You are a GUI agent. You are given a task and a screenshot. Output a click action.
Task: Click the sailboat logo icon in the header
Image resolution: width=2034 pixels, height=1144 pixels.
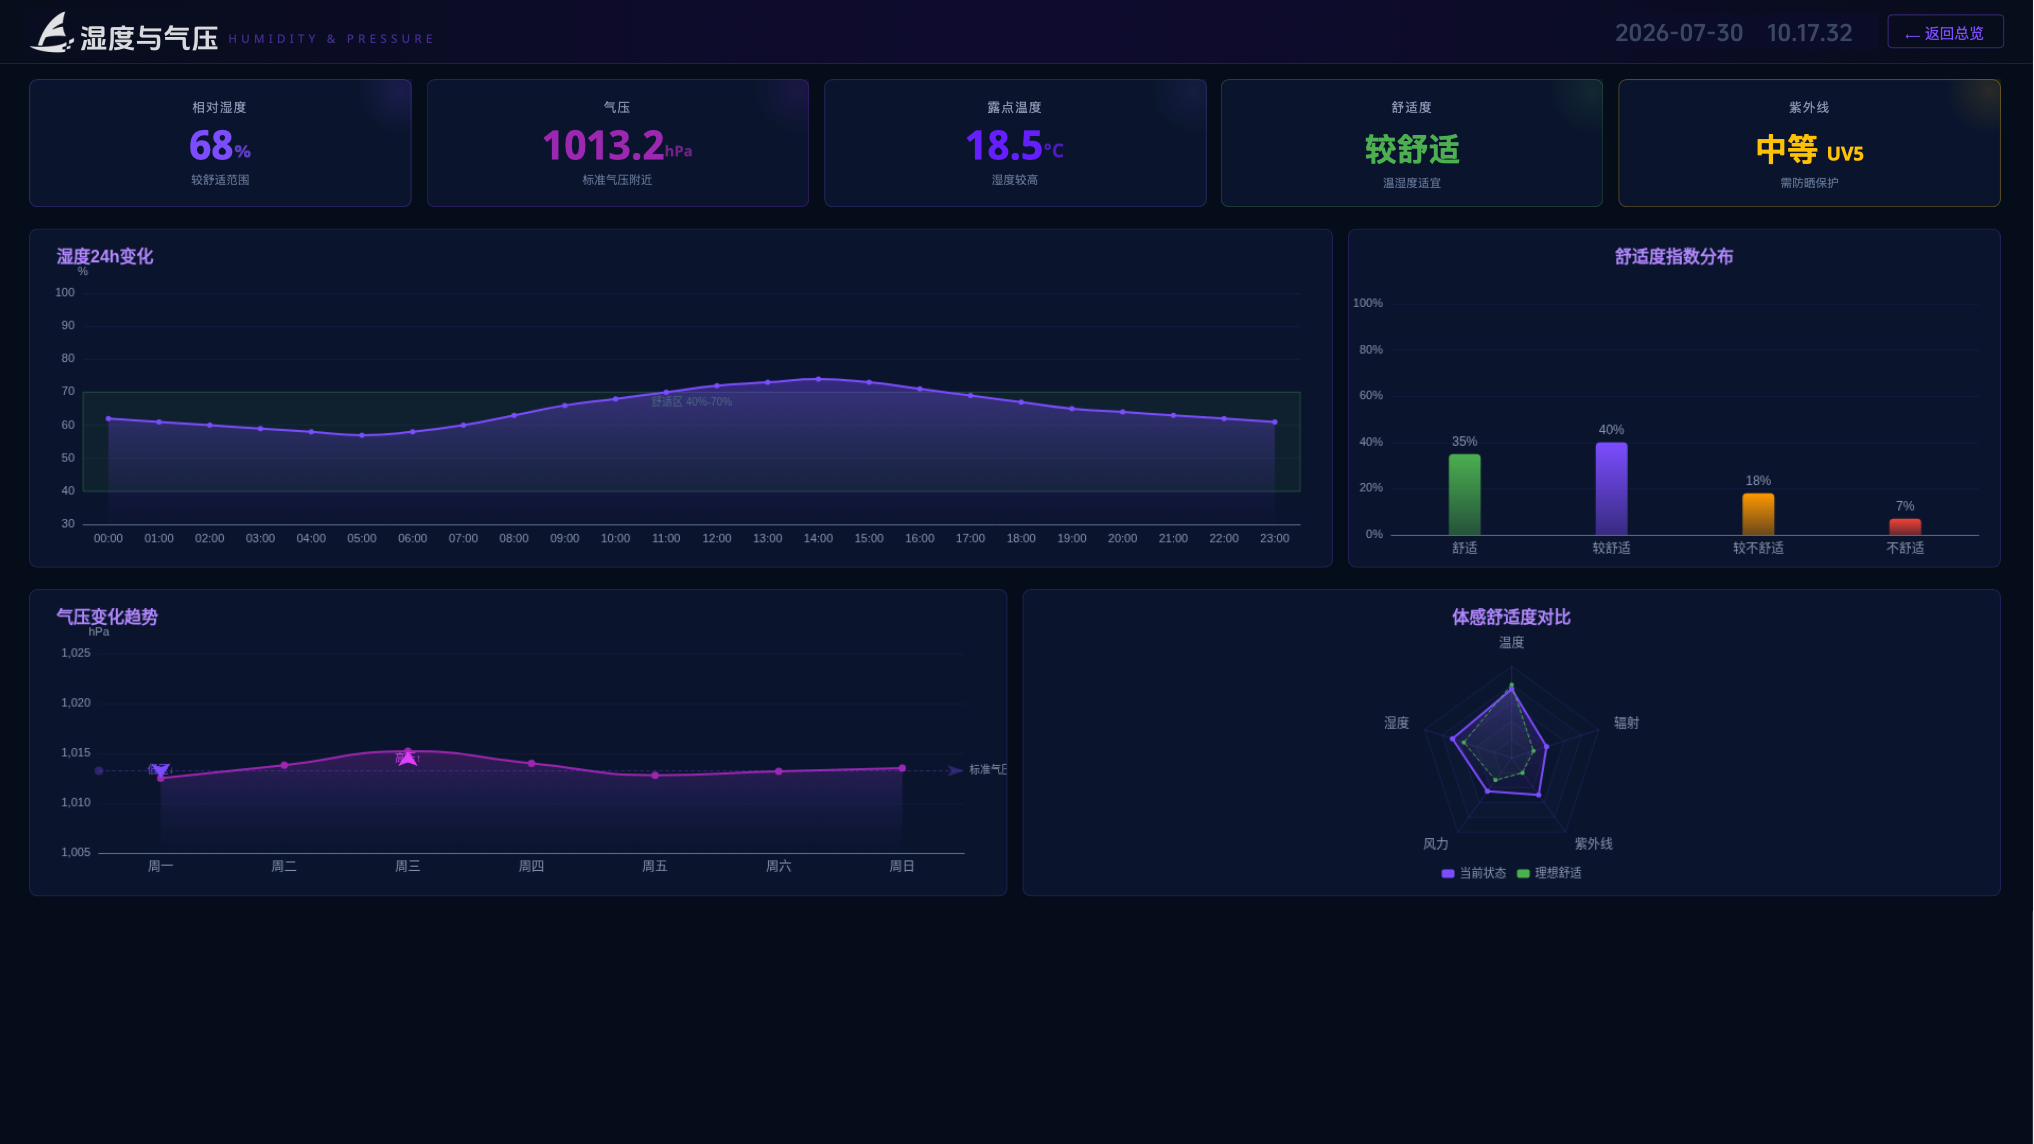[x=51, y=32]
